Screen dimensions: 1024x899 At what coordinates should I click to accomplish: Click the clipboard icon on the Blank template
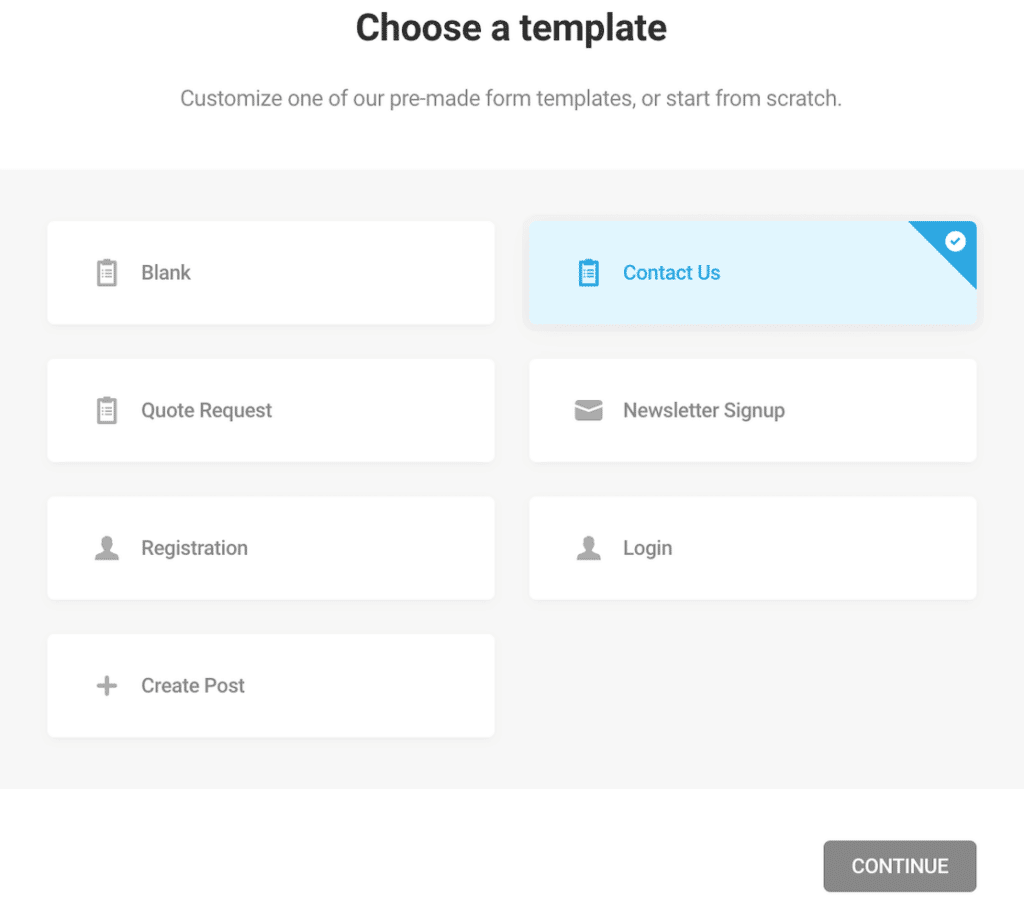(x=106, y=272)
